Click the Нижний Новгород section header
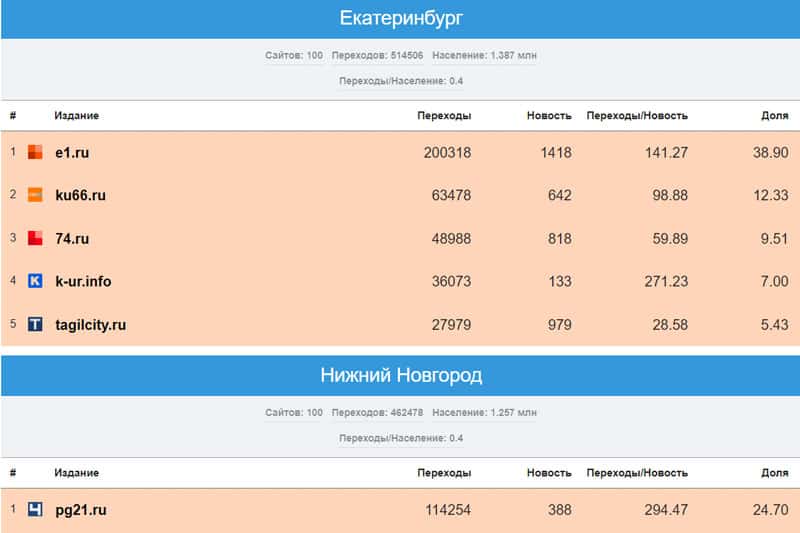The height and width of the screenshot is (533, 800). (x=401, y=375)
